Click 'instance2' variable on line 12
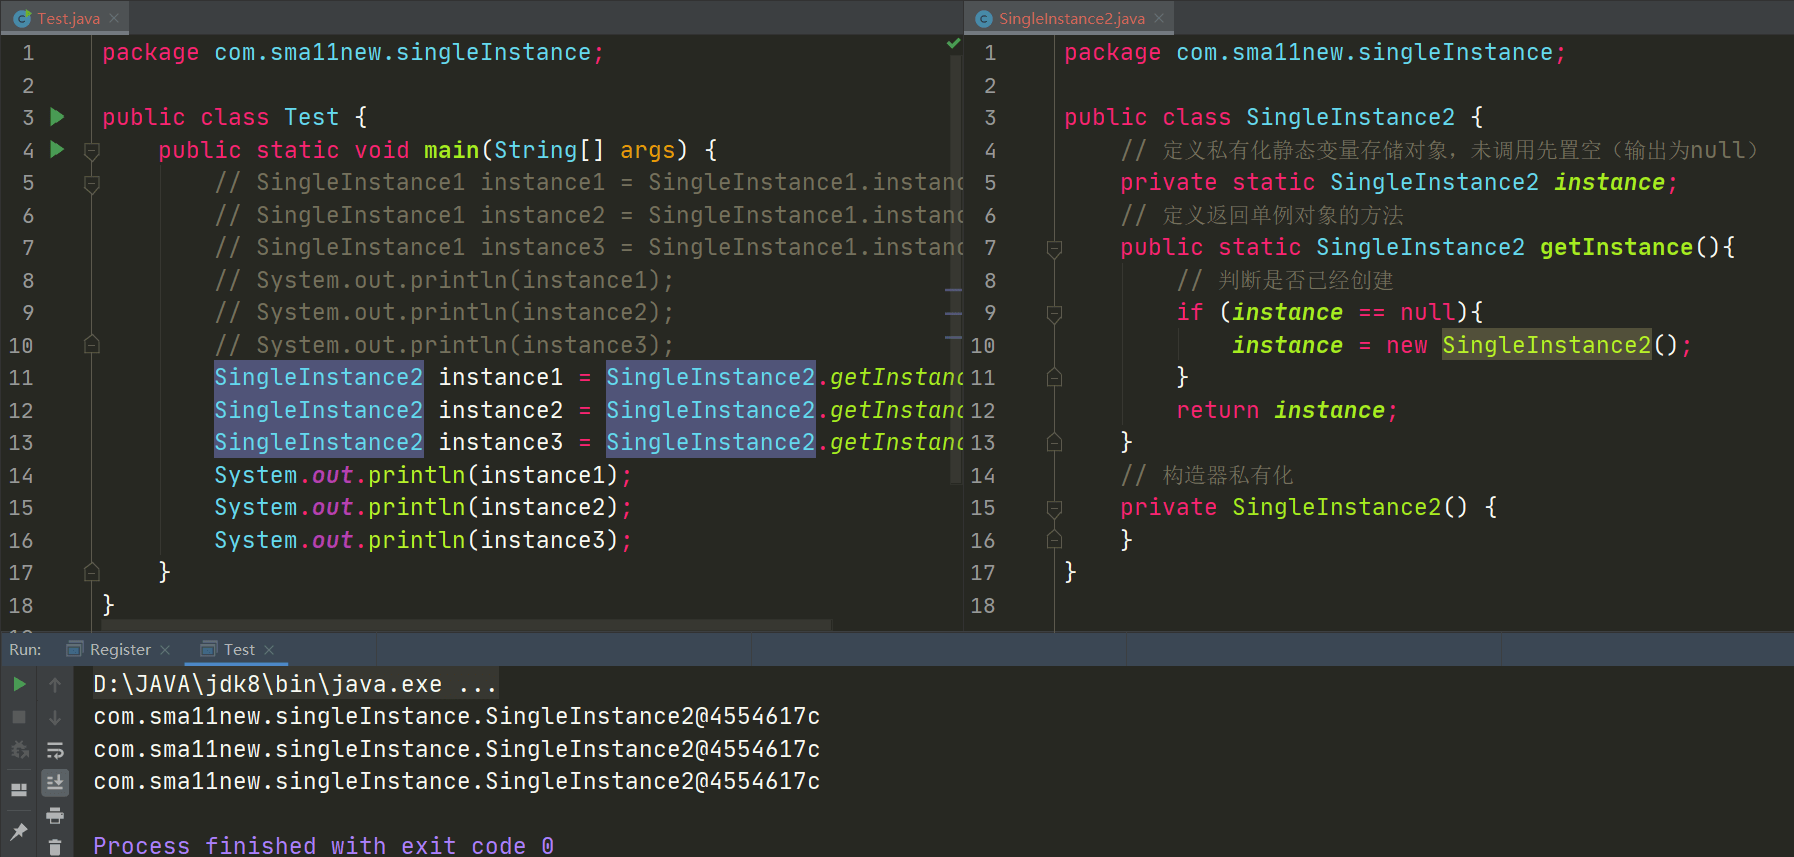 pyautogui.click(x=500, y=410)
